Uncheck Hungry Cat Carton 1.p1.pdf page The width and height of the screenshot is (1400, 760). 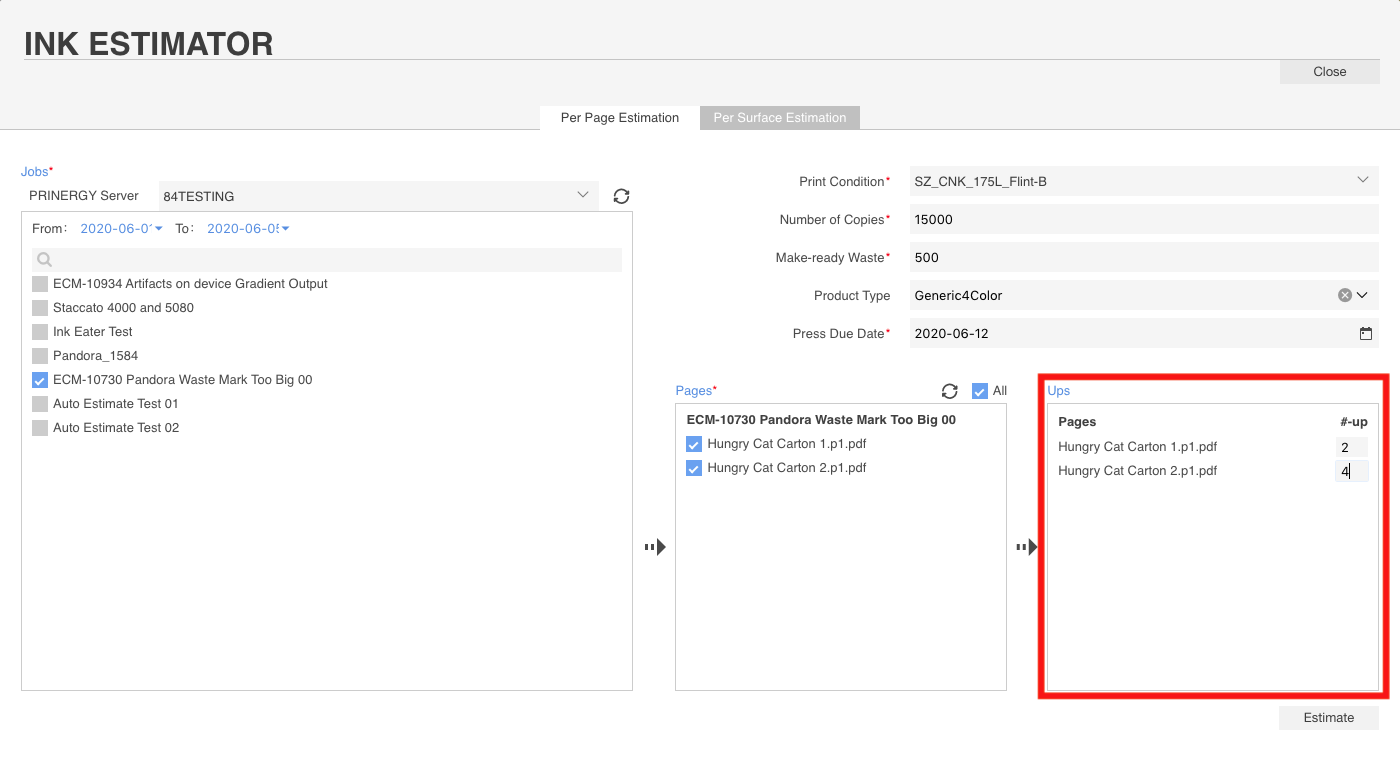tap(694, 444)
